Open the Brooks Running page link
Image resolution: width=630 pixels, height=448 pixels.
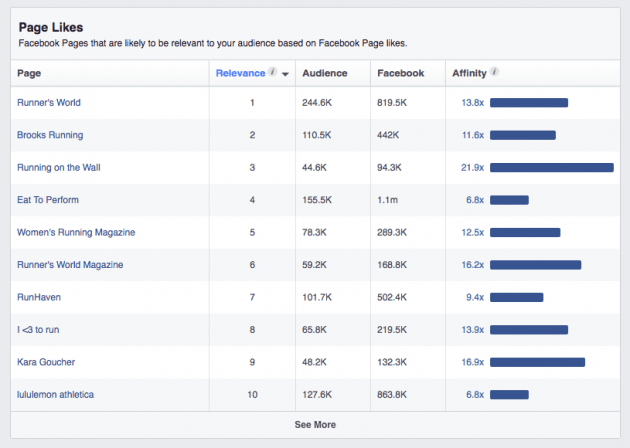point(50,135)
